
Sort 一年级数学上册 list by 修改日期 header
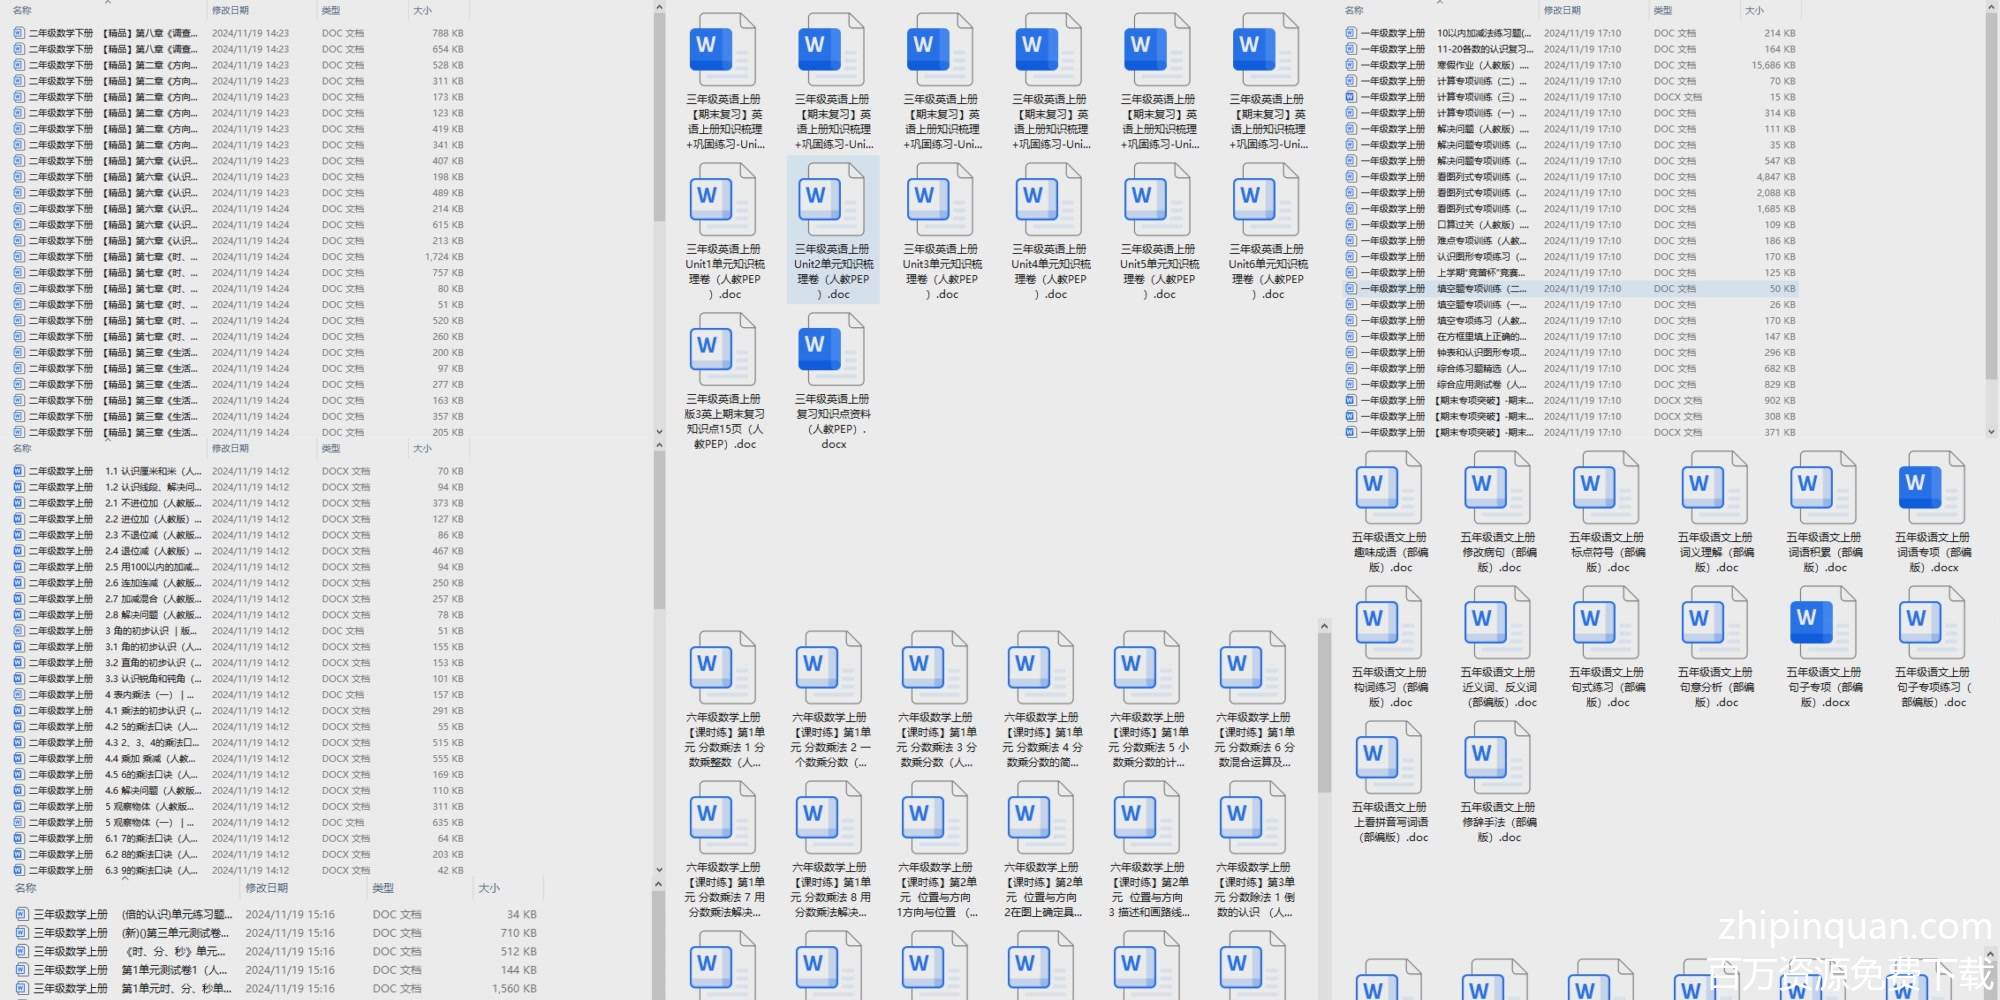click(1562, 10)
